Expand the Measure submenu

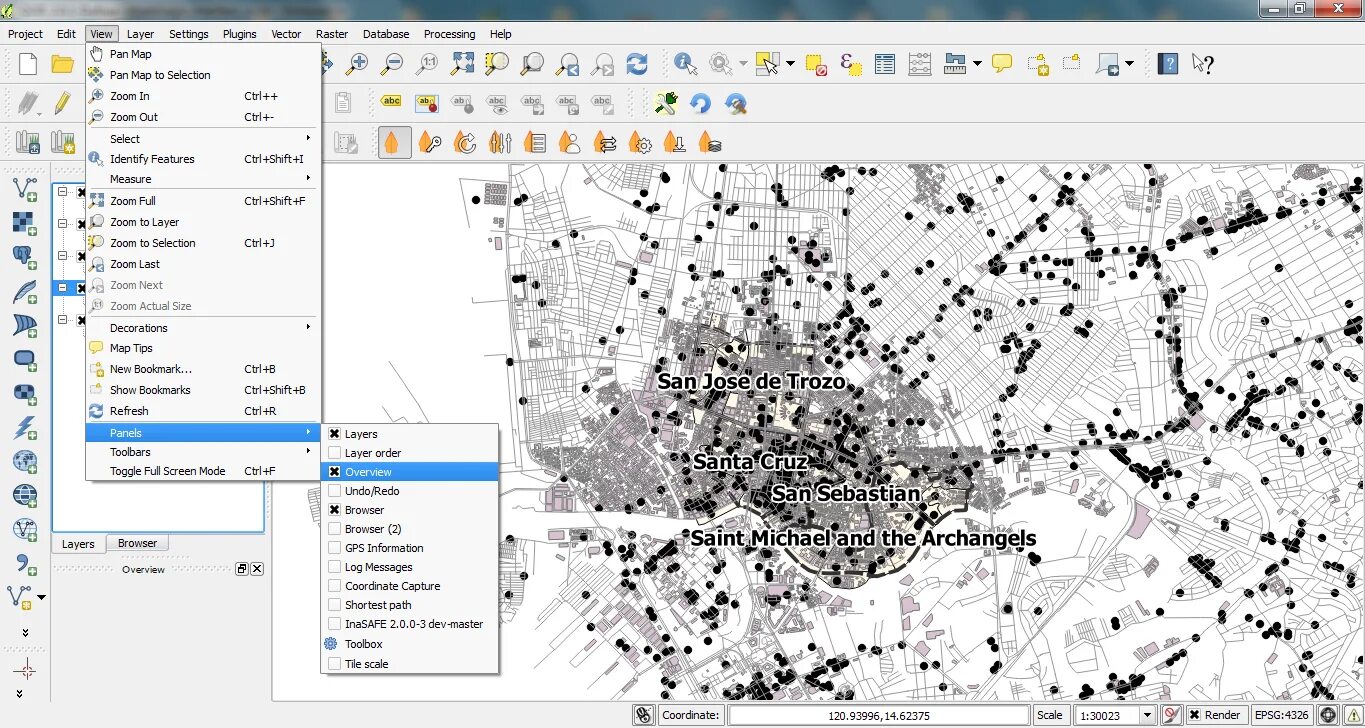203,179
